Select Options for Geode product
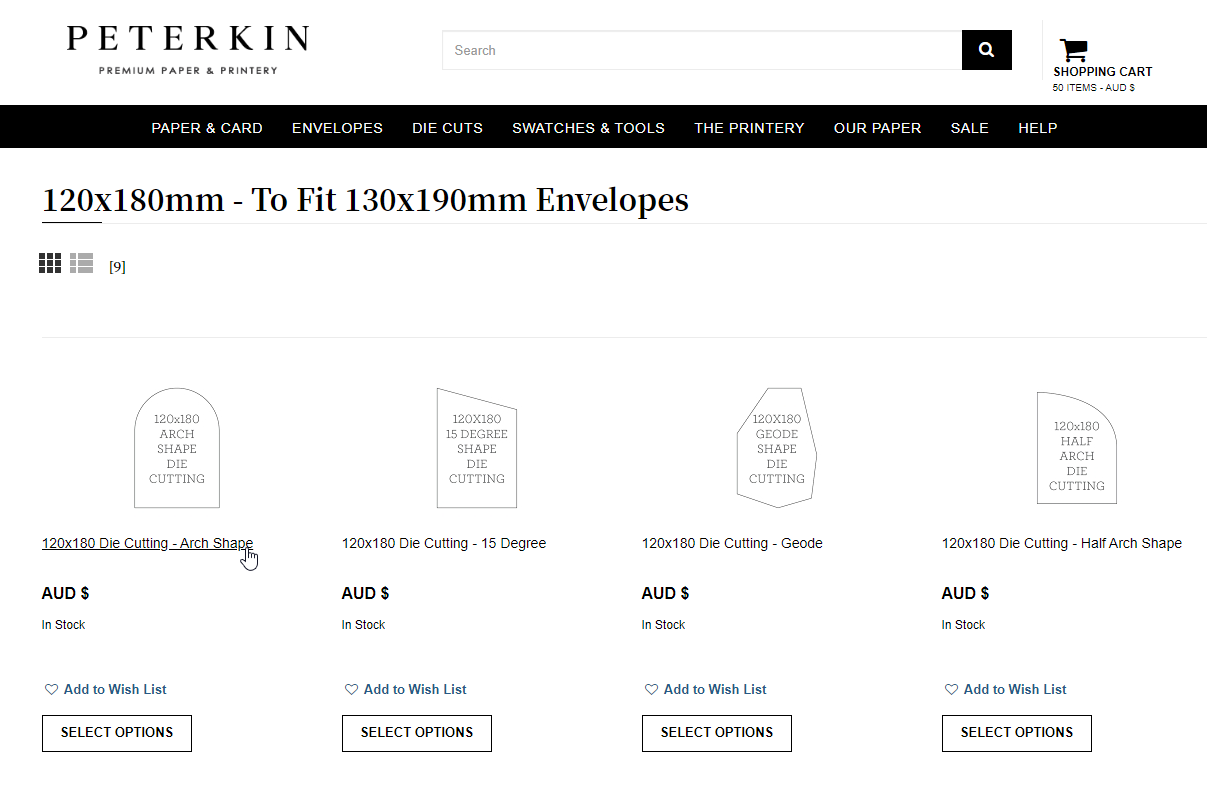1207x786 pixels. tap(717, 733)
